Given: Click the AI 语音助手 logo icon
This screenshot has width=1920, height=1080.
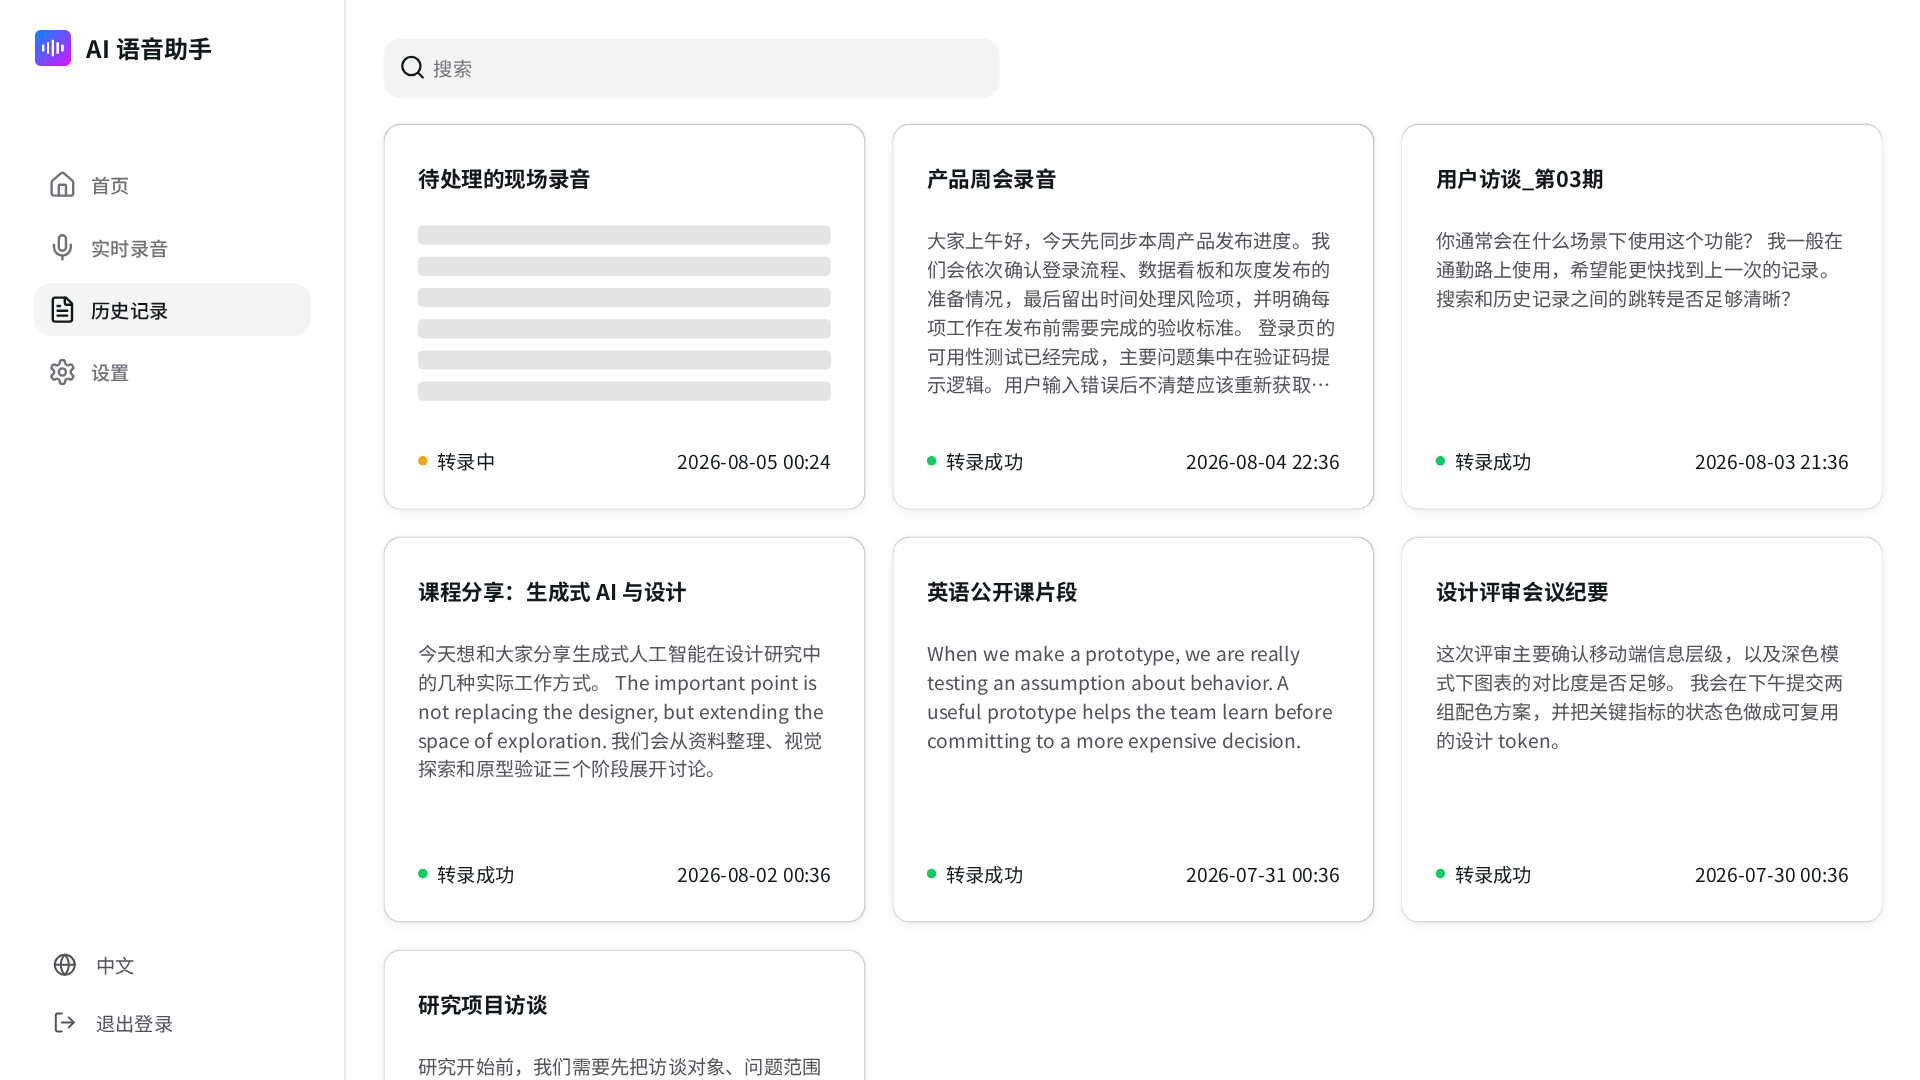Looking at the screenshot, I should pos(53,48).
